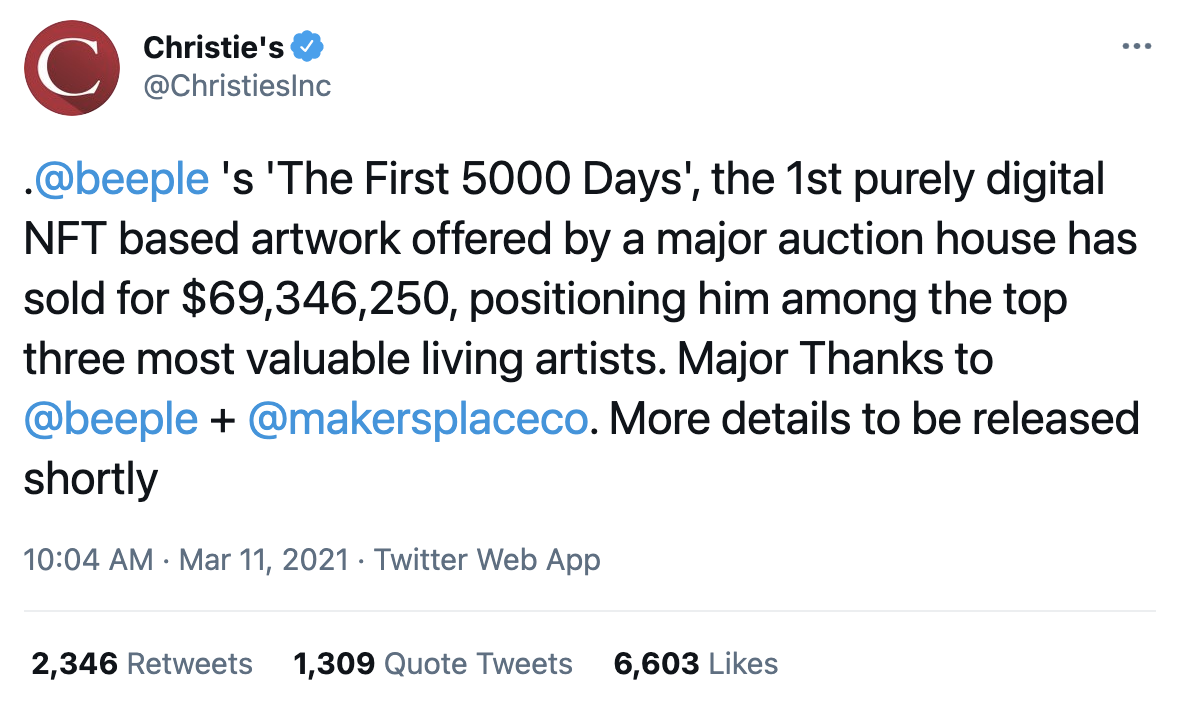Open the Christie's display name profile link
Screen dimensions: 1182x708
pyautogui.click(x=213, y=47)
